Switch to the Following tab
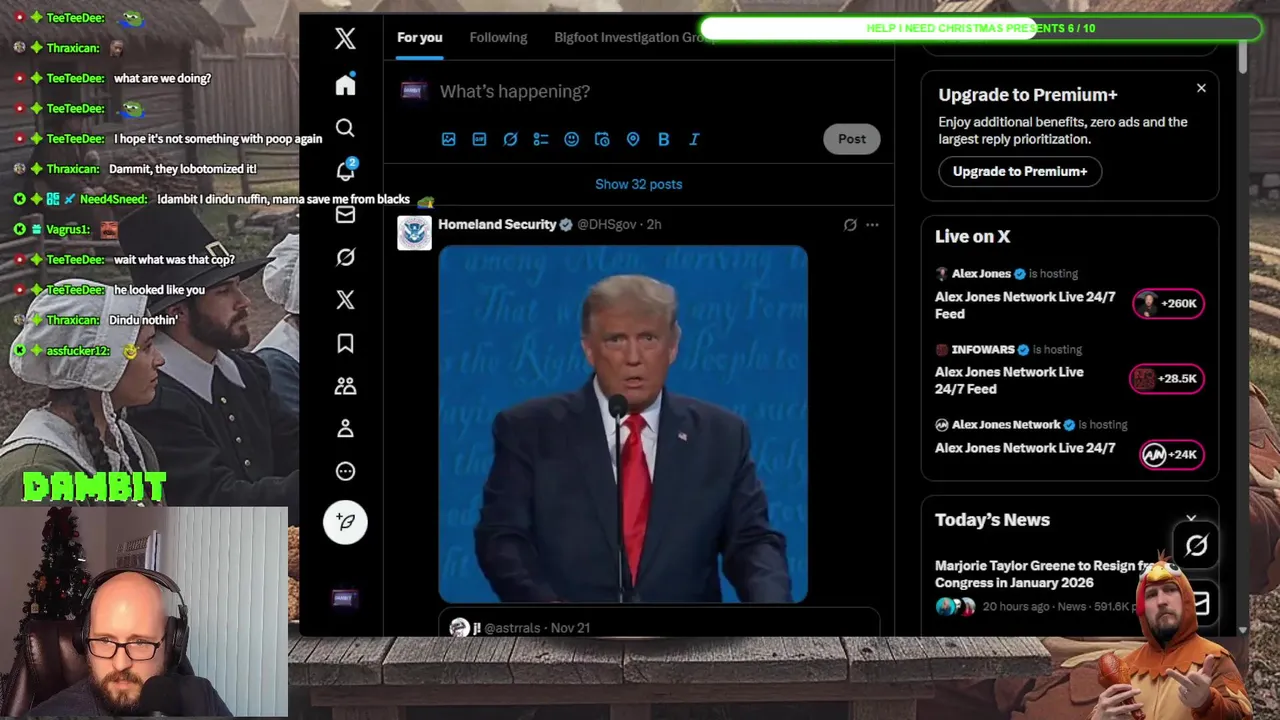 coord(498,38)
